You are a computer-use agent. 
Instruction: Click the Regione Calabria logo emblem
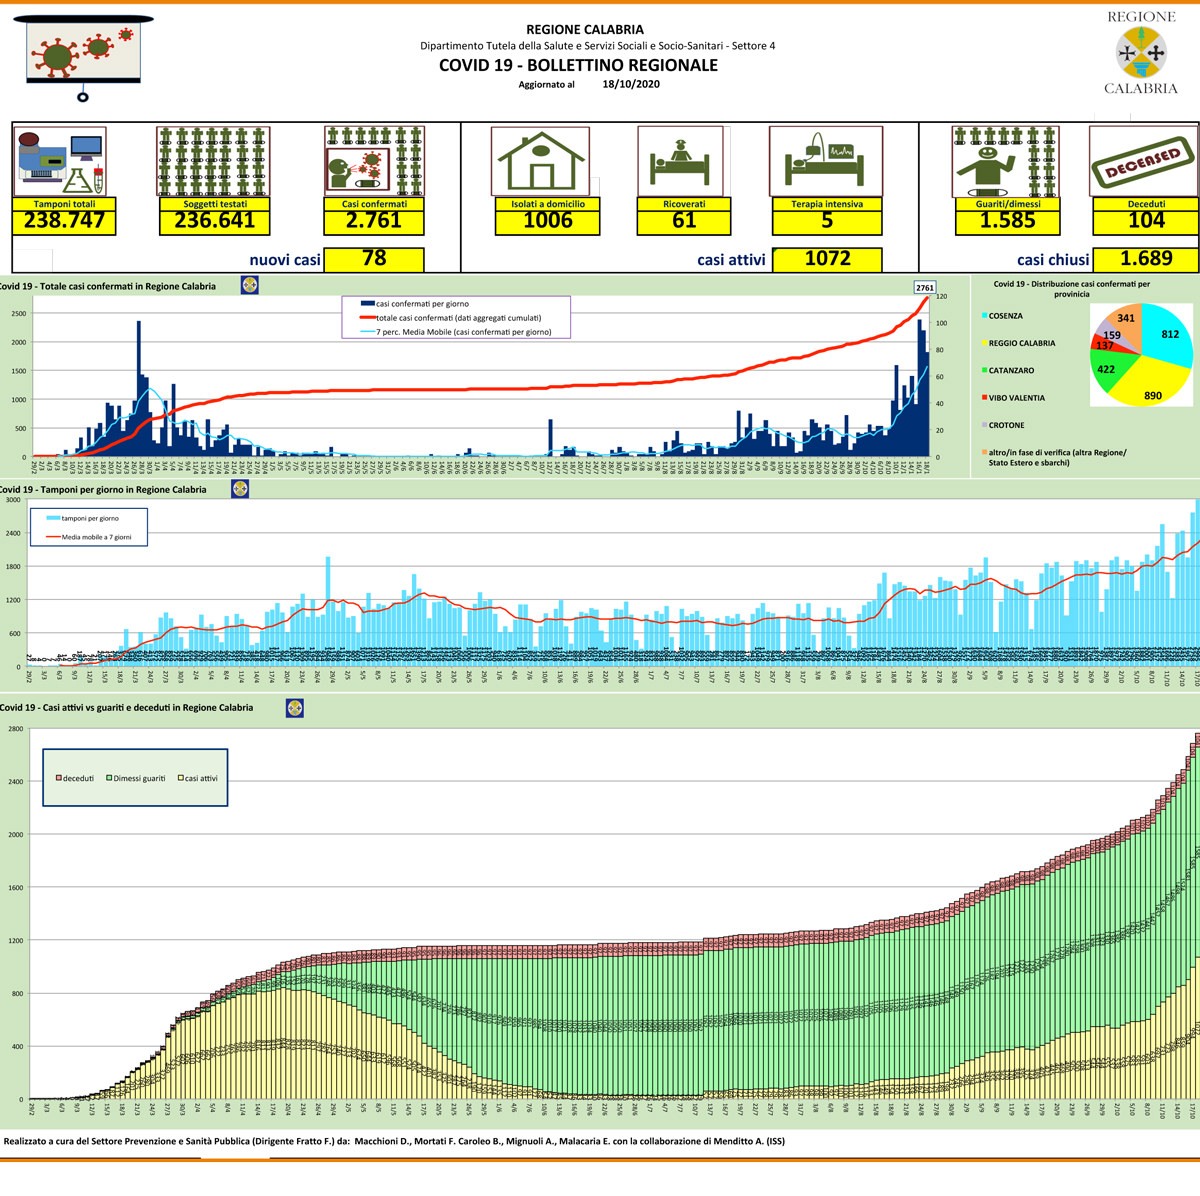tap(1140, 52)
